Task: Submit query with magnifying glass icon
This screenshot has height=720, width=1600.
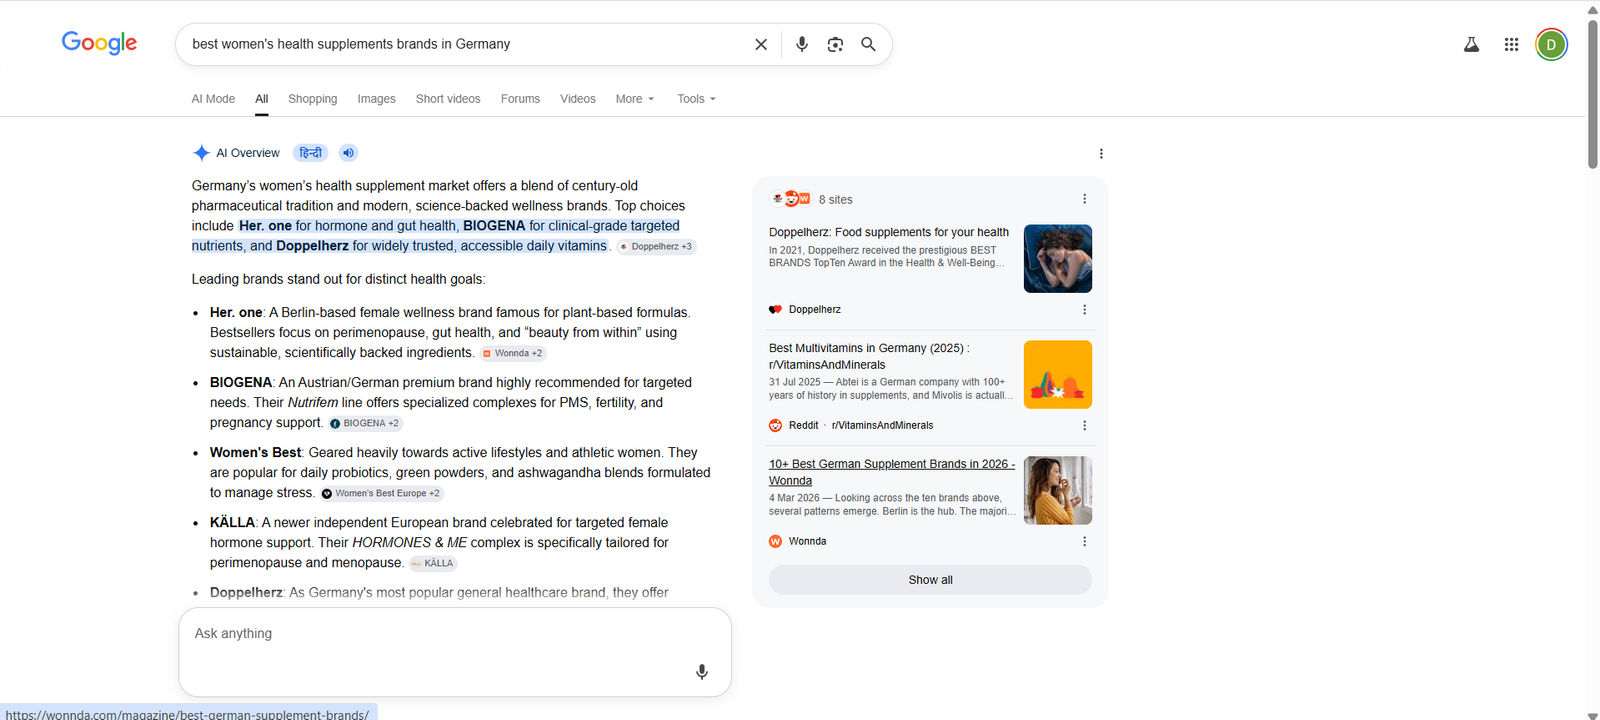Action: coord(868,44)
